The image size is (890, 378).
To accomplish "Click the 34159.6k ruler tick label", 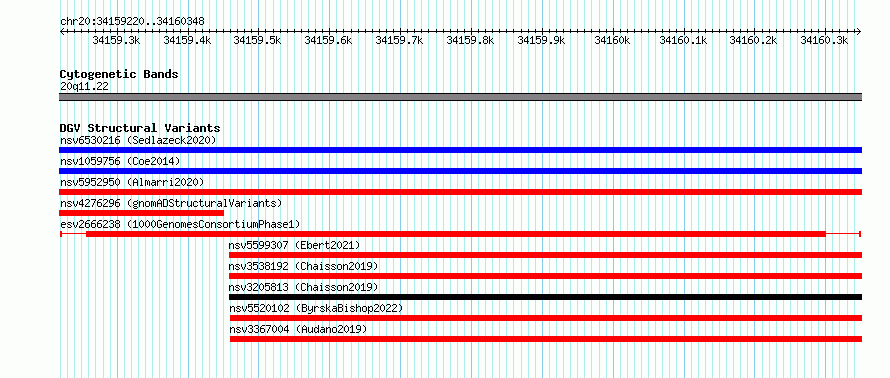I will pyautogui.click(x=328, y=40).
